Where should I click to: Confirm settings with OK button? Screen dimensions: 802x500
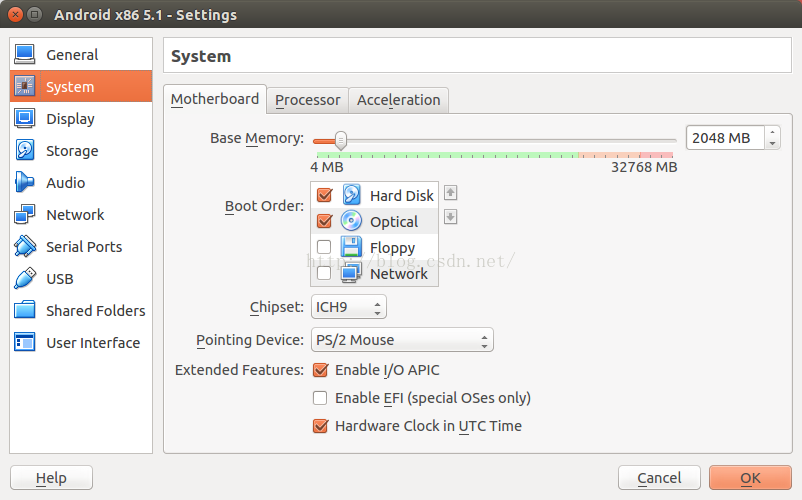pyautogui.click(x=750, y=478)
